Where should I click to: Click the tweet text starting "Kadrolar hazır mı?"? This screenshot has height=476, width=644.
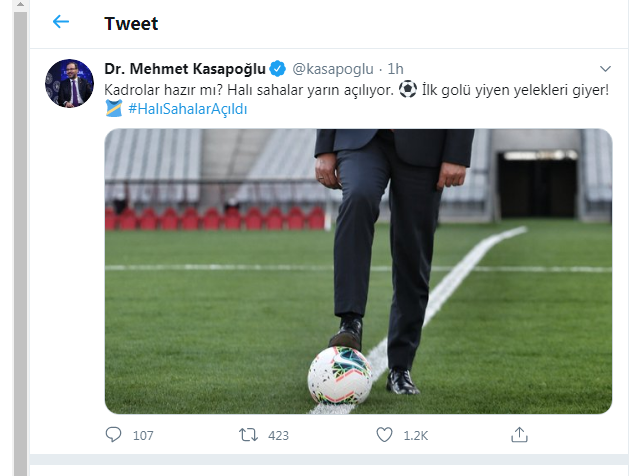tap(250, 88)
